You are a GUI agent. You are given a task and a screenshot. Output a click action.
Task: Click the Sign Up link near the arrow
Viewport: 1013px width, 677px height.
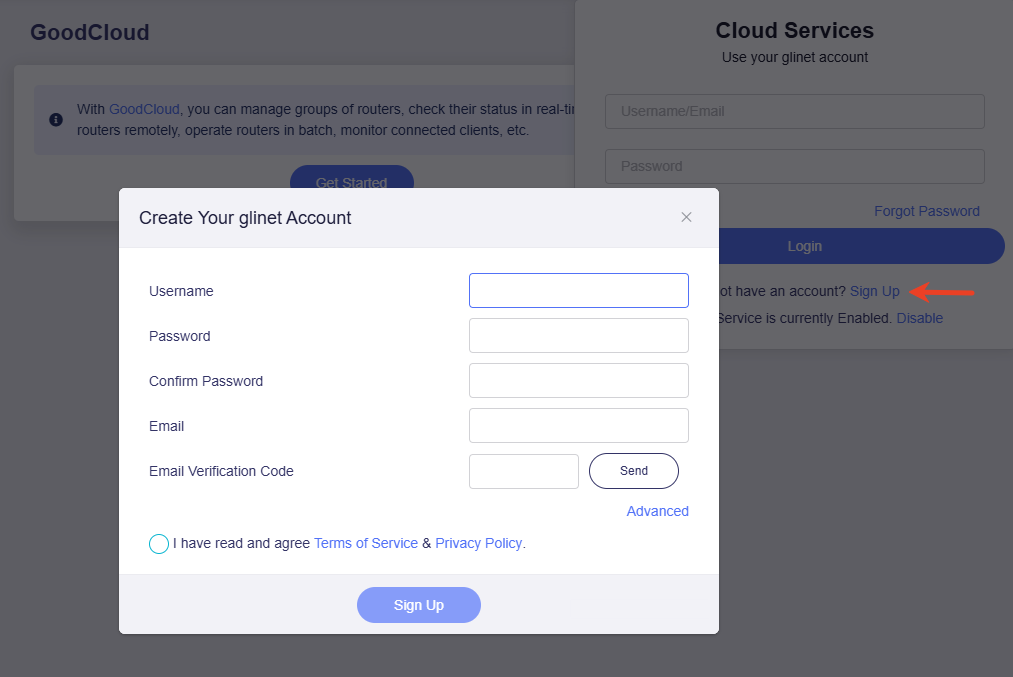pos(874,291)
